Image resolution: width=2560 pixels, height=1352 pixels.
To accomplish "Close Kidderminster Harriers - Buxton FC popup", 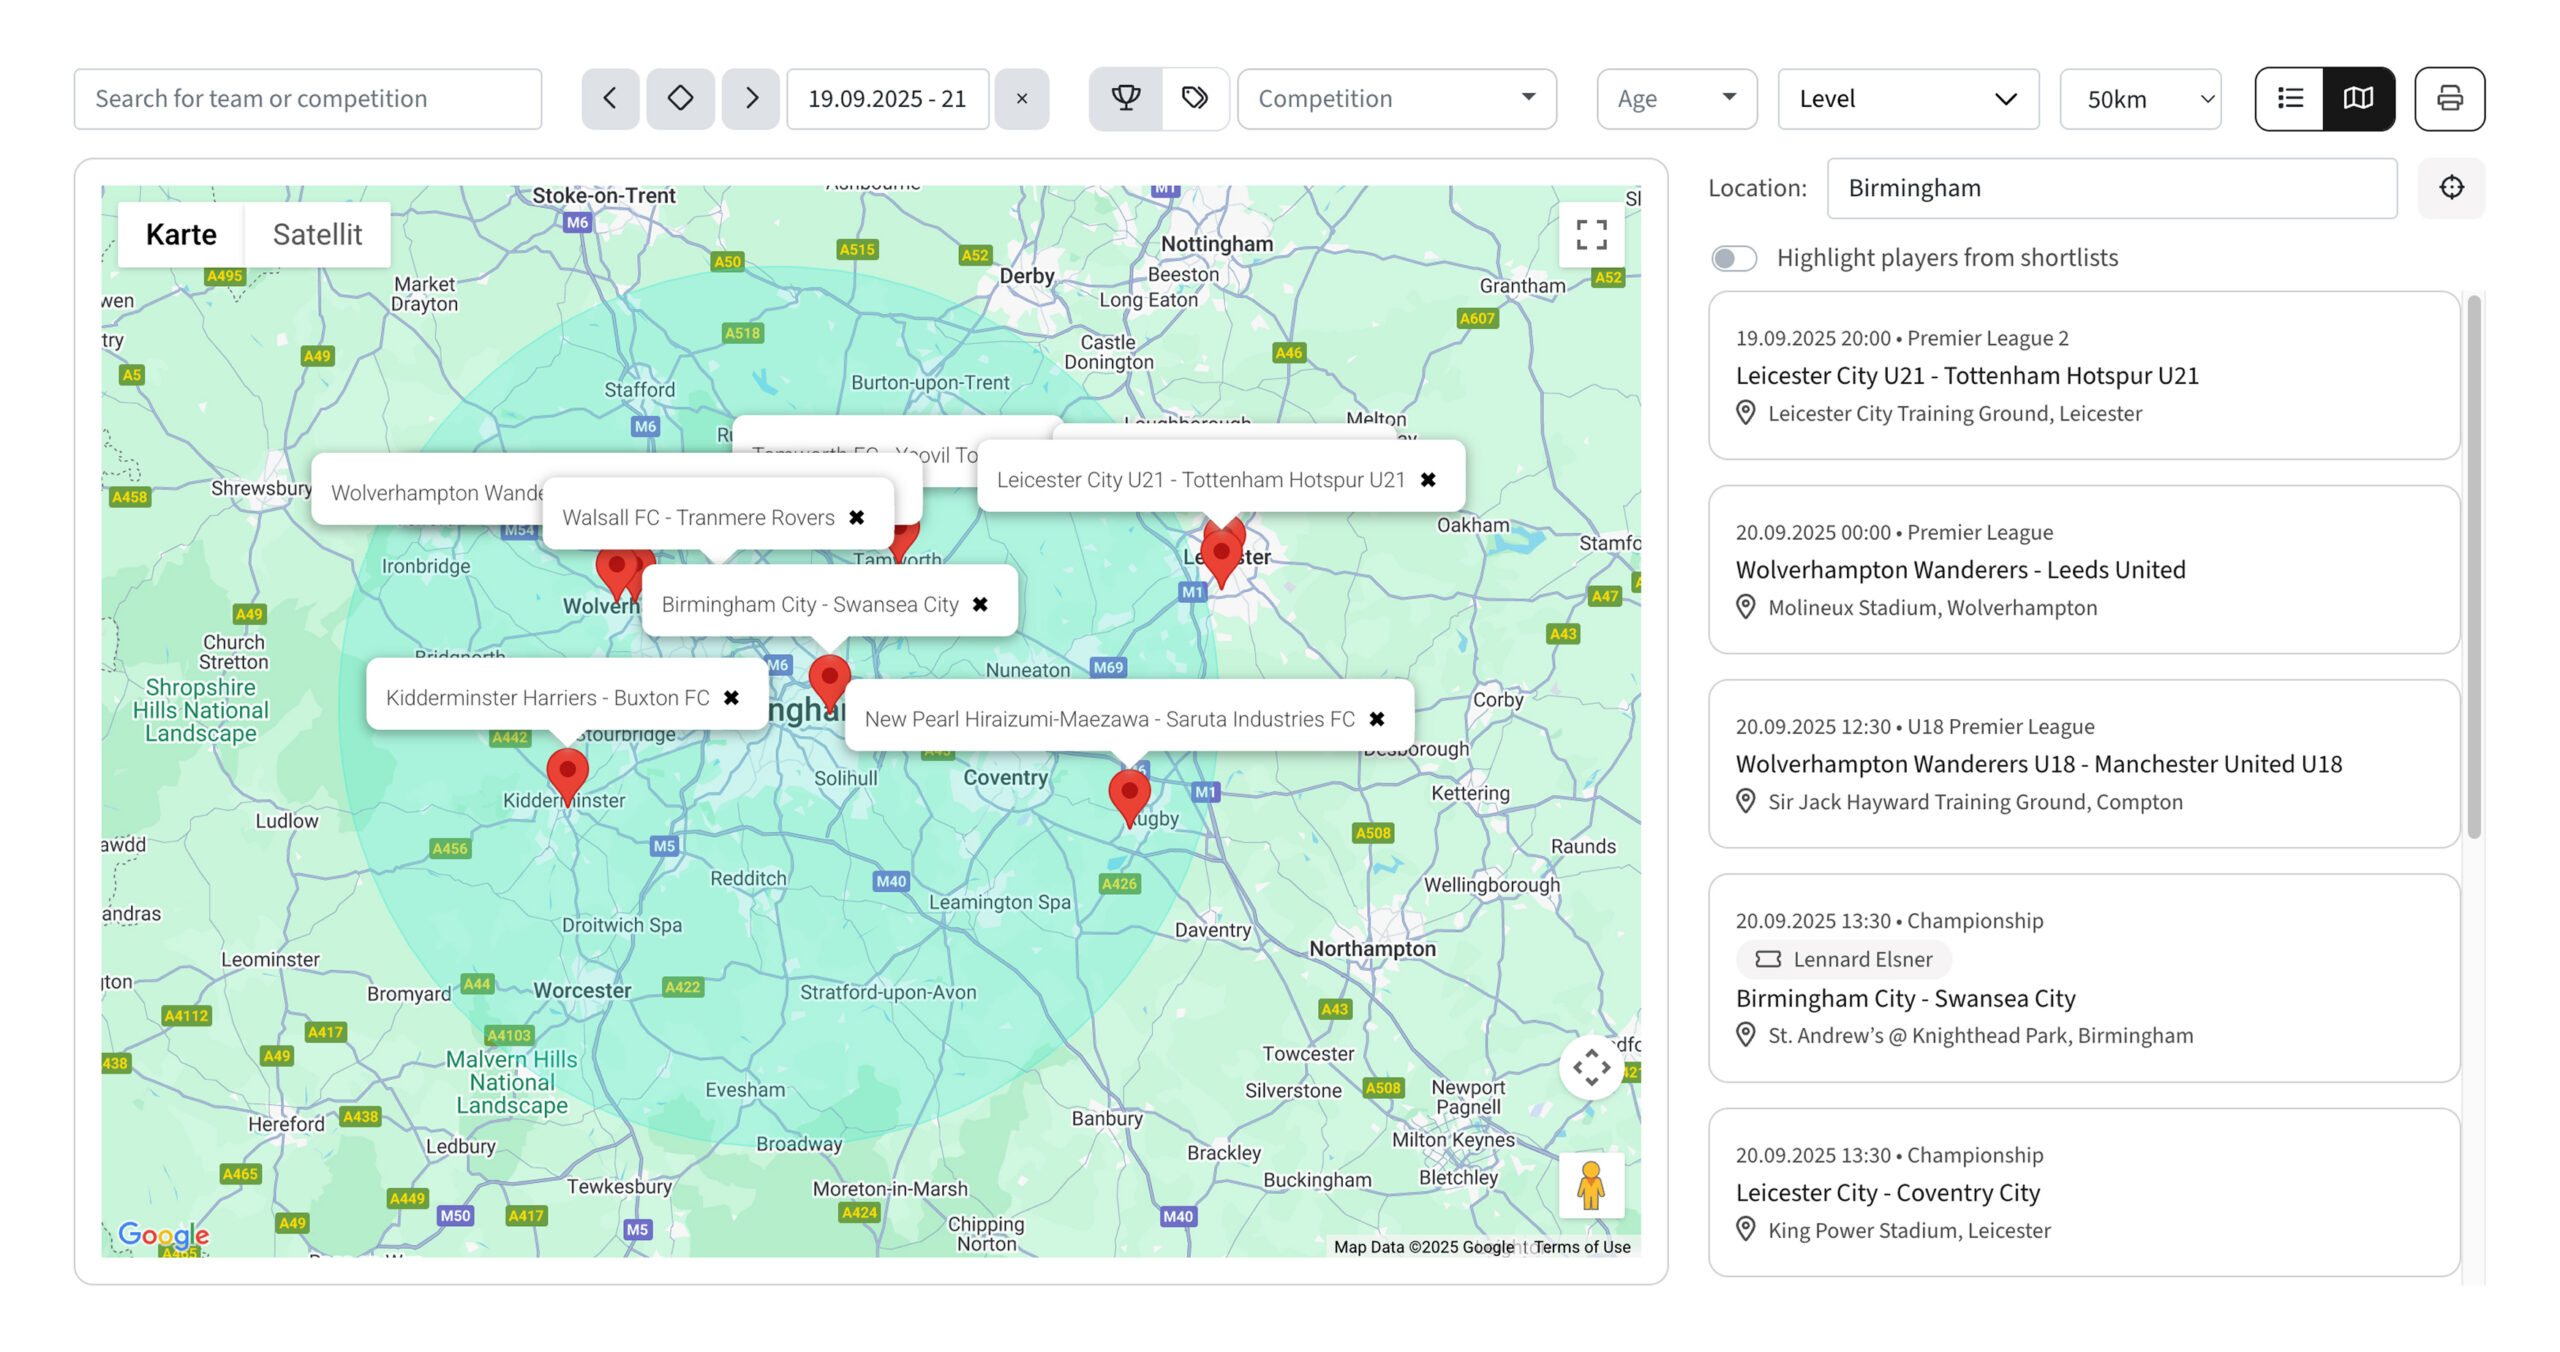I will [732, 697].
